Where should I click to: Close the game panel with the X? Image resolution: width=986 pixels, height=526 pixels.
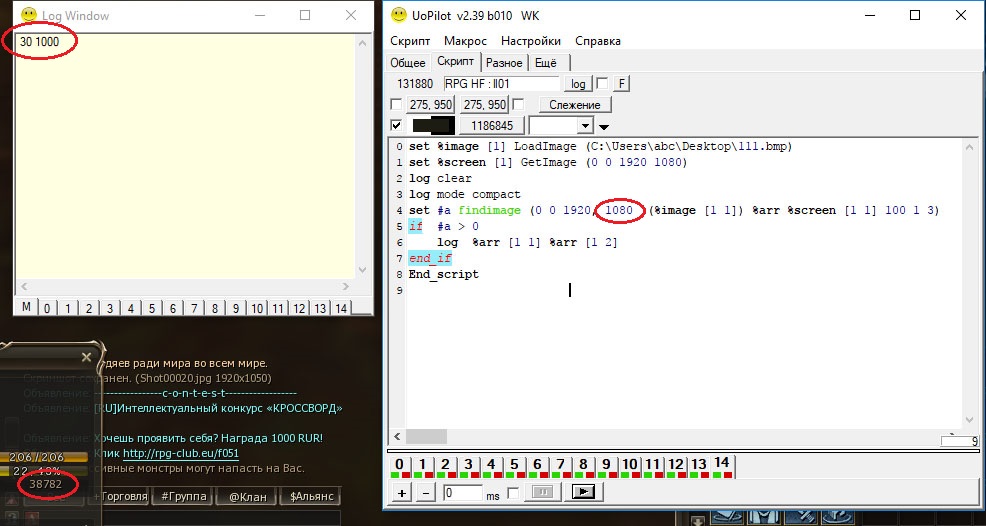point(86,357)
